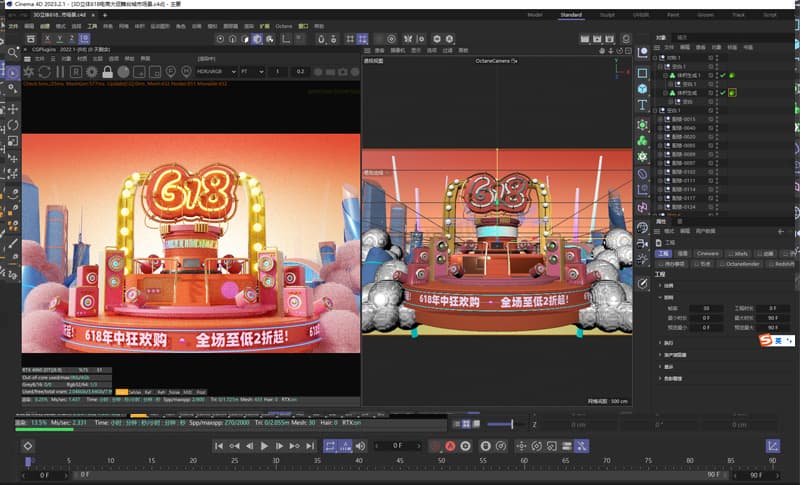Toggle the Live Viewer camera lock icon

pyautogui.click(x=108, y=72)
